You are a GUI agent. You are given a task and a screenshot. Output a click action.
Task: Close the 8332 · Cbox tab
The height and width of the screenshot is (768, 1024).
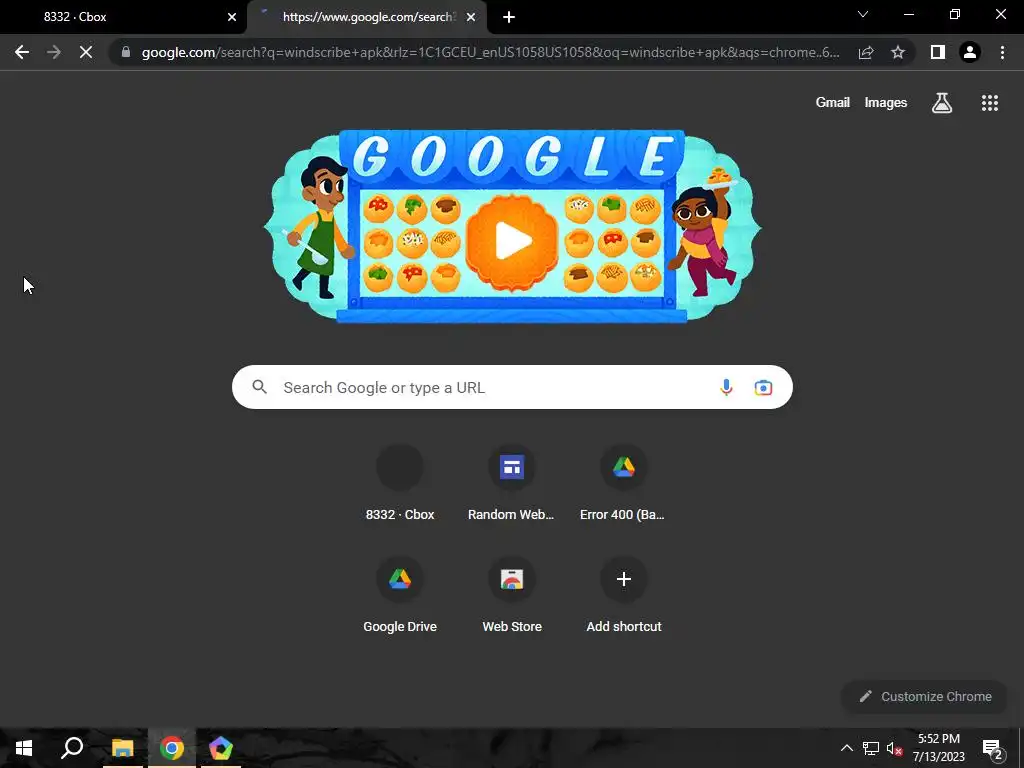pos(231,17)
